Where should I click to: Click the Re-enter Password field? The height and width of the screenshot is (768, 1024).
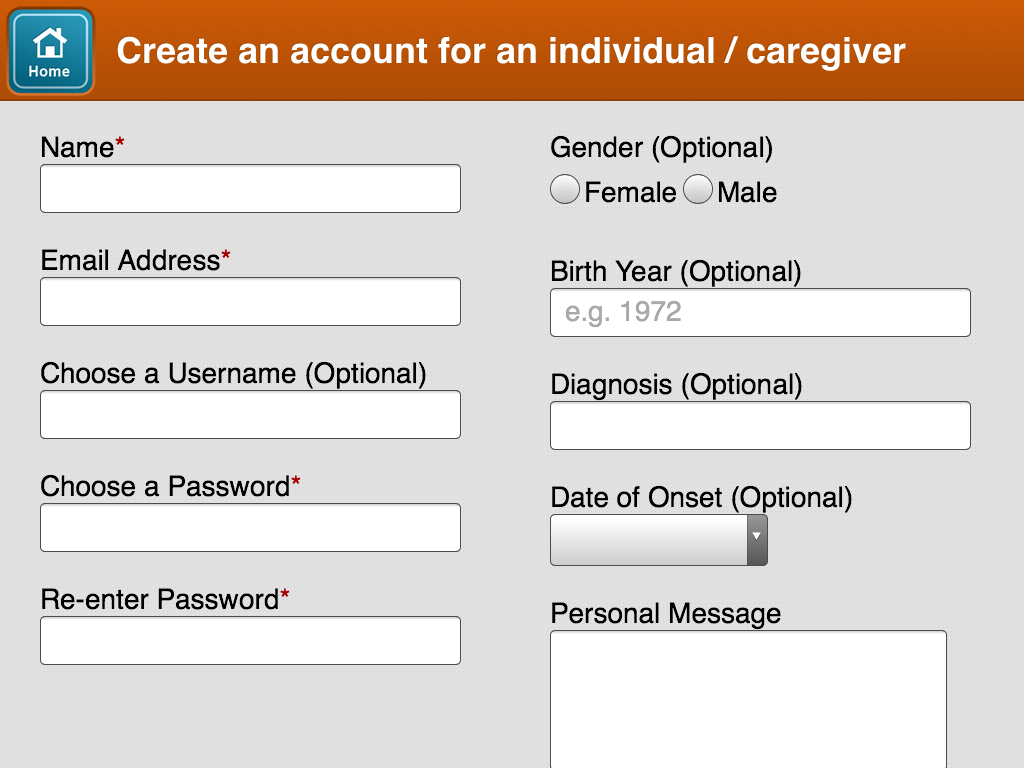click(x=250, y=641)
